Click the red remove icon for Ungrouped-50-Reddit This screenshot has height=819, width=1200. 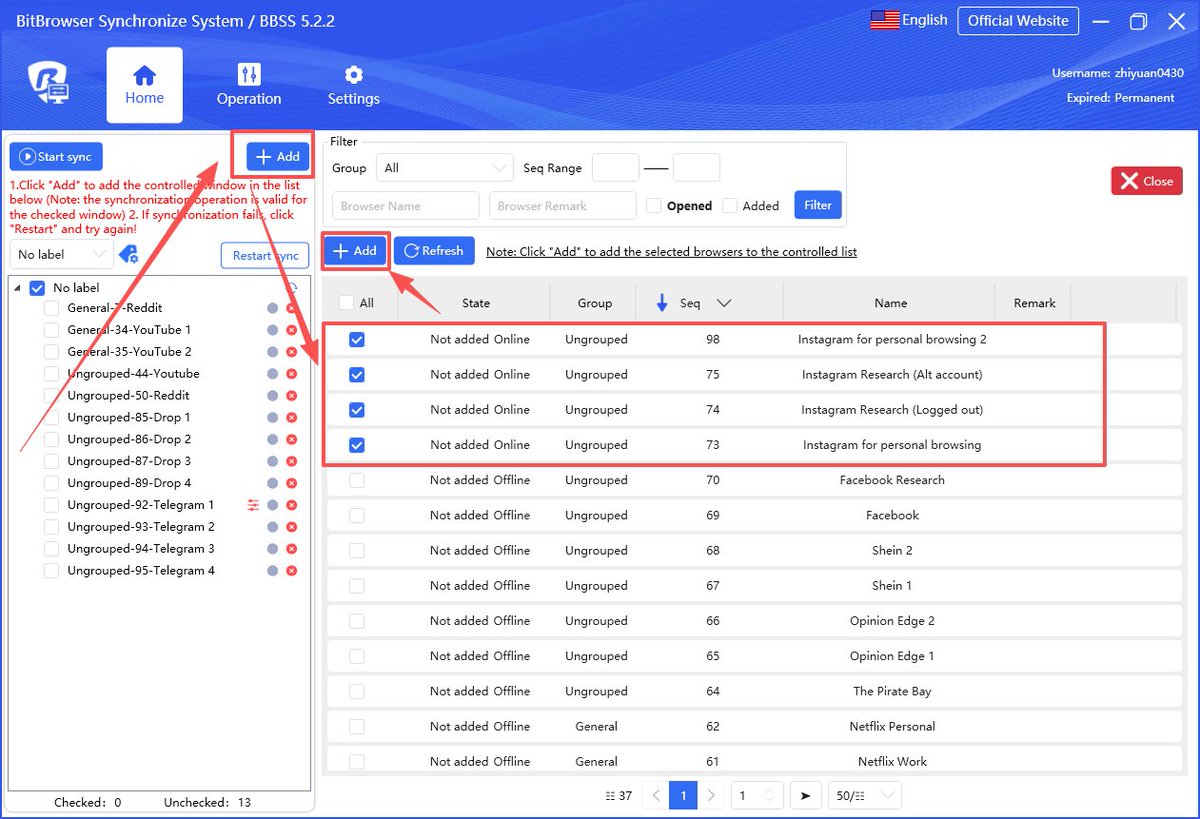292,396
